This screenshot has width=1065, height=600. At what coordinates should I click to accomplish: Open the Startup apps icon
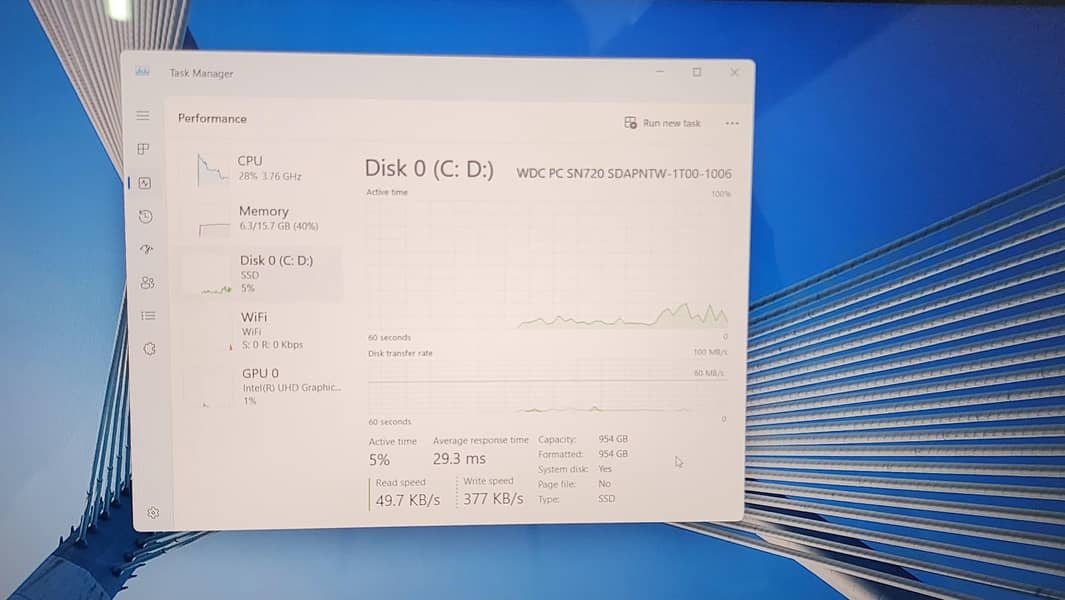pos(147,249)
